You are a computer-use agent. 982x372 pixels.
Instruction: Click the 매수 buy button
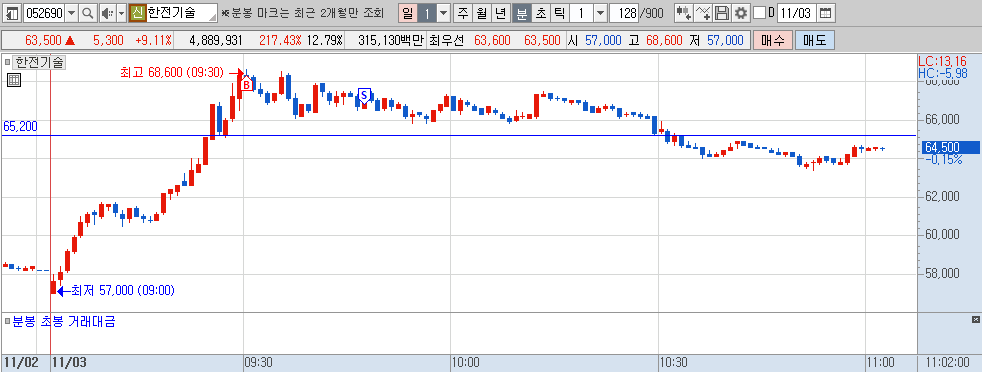pyautogui.click(x=772, y=41)
